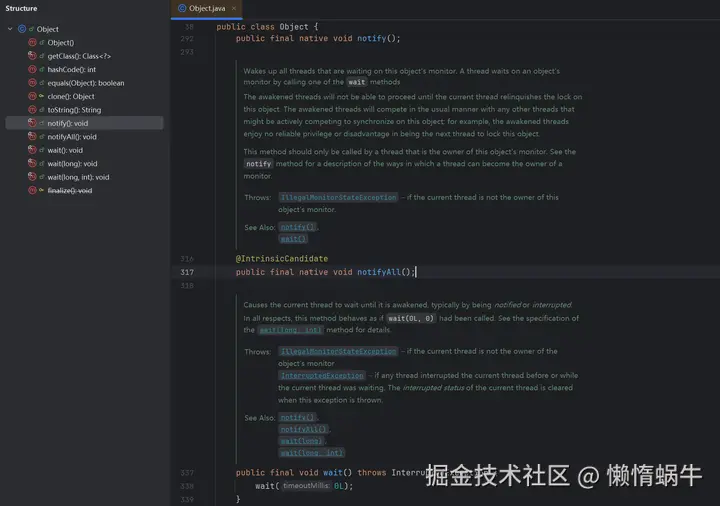Select wait(long, int): void method
This screenshot has width=720, height=506.
click(x=84, y=177)
